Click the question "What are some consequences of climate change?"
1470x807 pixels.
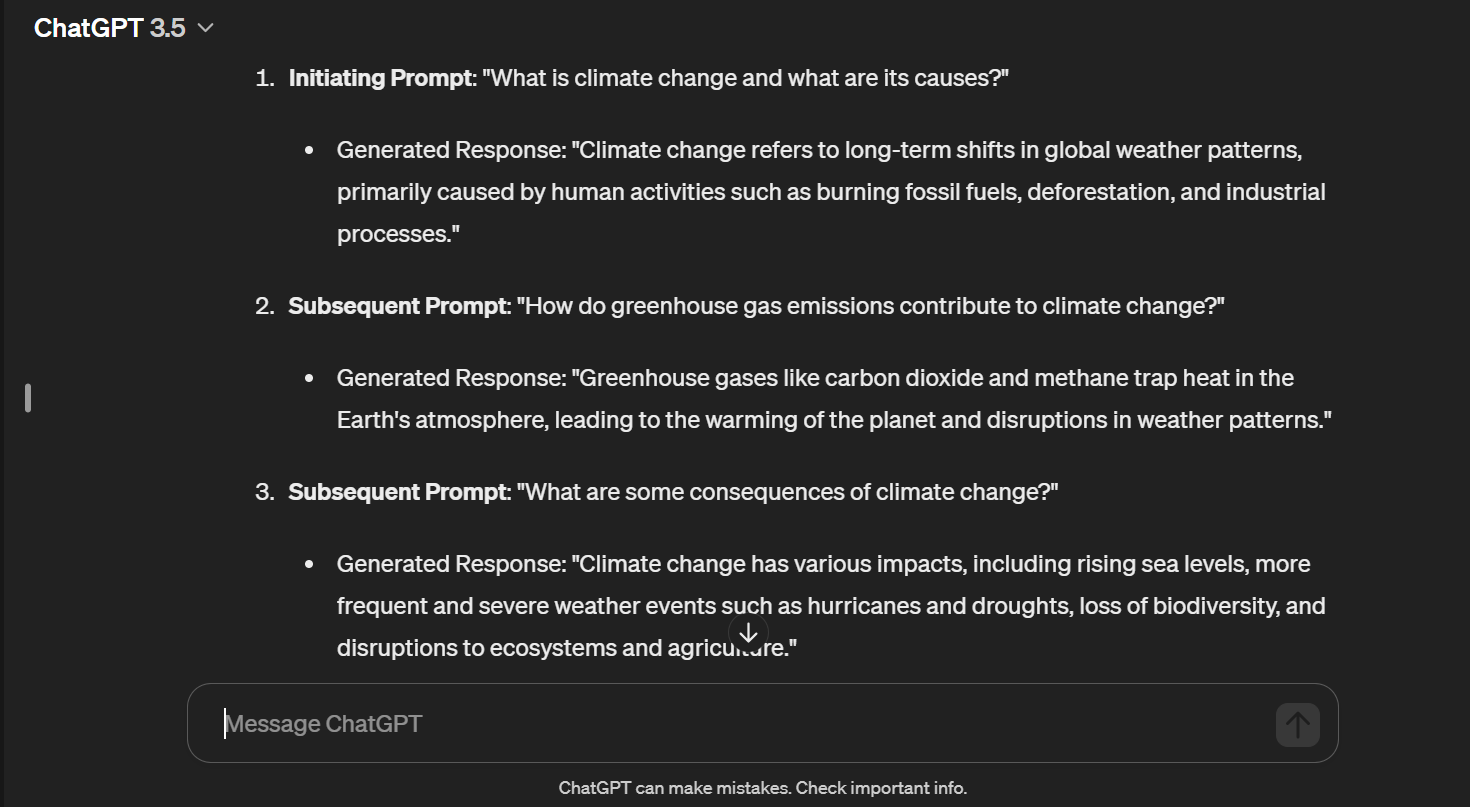pos(788,492)
